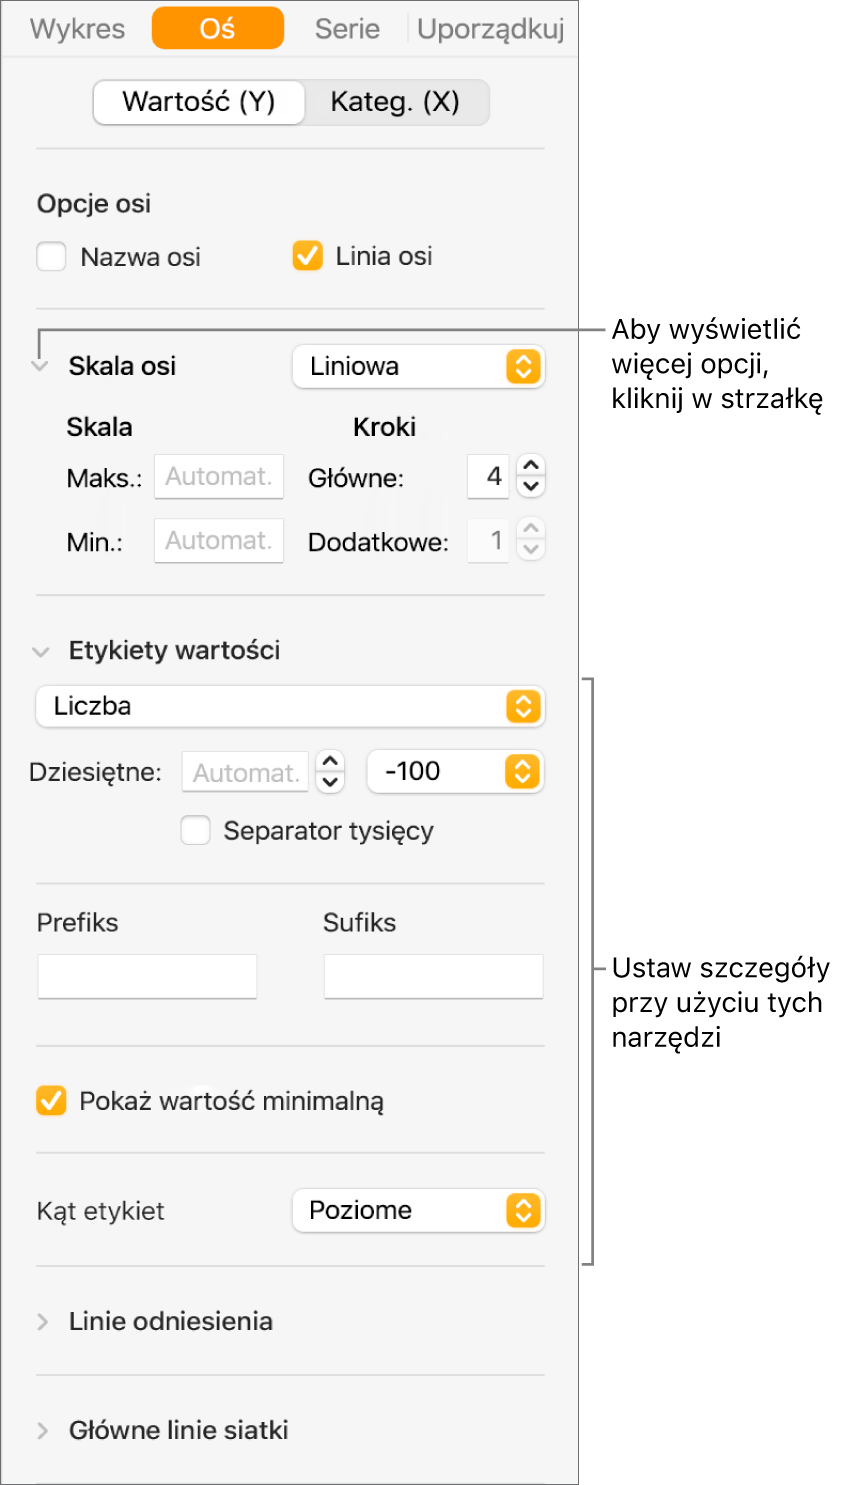The width and height of the screenshot is (846, 1485).
Task: Collapse the Skala osi section arrow
Action: coord(41,366)
